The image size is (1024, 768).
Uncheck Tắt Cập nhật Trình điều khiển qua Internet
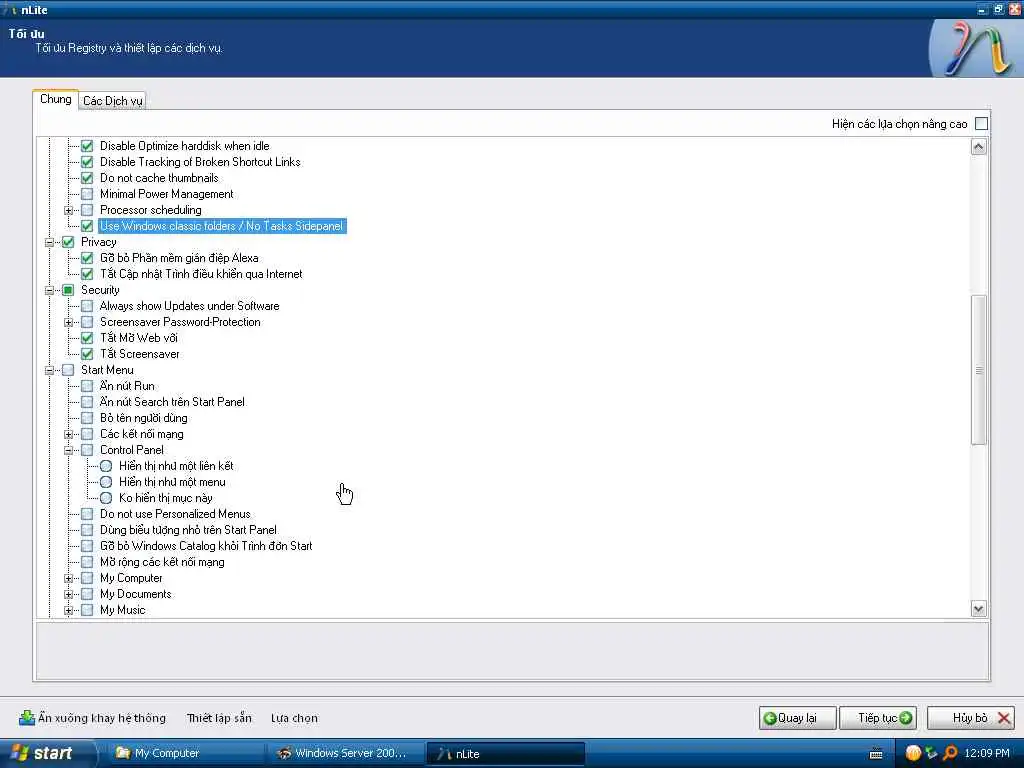click(87, 274)
